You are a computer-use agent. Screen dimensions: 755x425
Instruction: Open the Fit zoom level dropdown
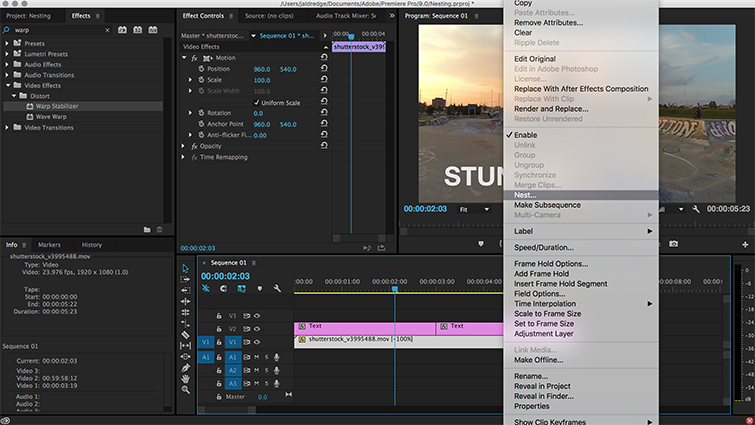coord(474,209)
